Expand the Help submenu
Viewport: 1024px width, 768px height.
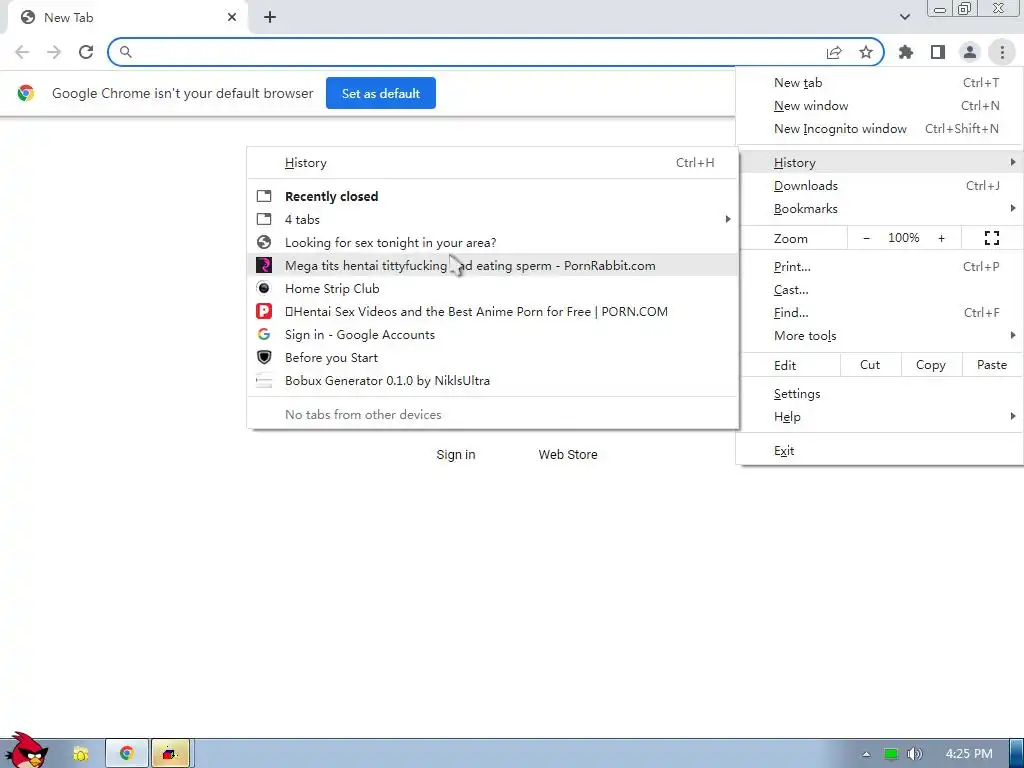pyautogui.click(x=879, y=417)
